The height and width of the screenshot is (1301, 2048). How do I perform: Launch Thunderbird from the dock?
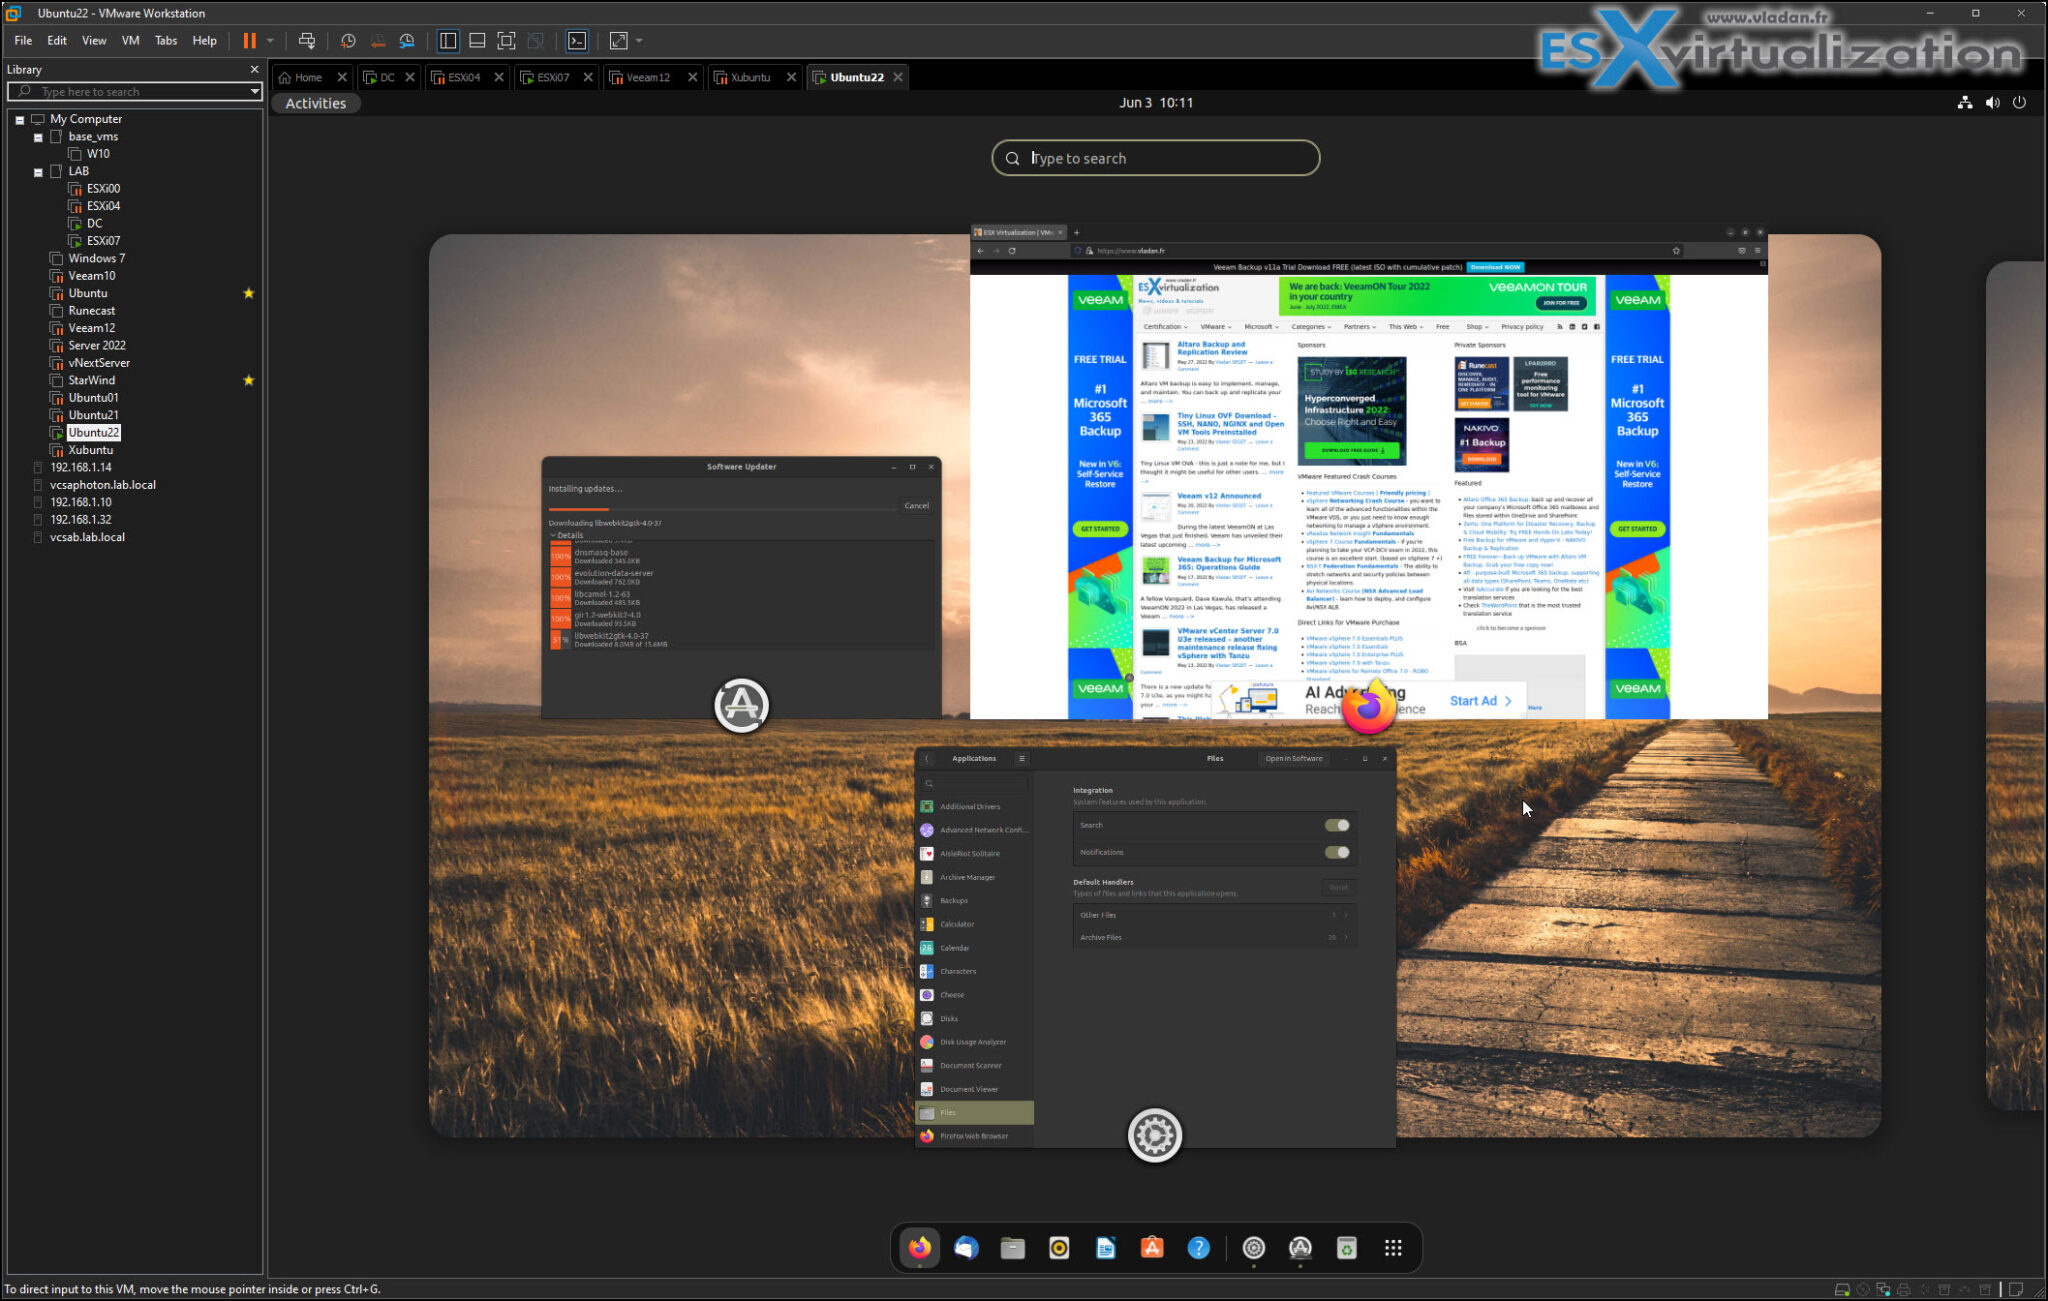[x=965, y=1248]
